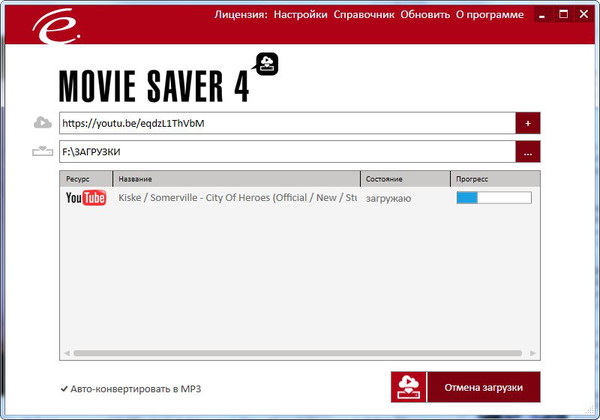Click the red cloud download icon button
Screen dimensions: 600x420
pyautogui.click(x=408, y=387)
